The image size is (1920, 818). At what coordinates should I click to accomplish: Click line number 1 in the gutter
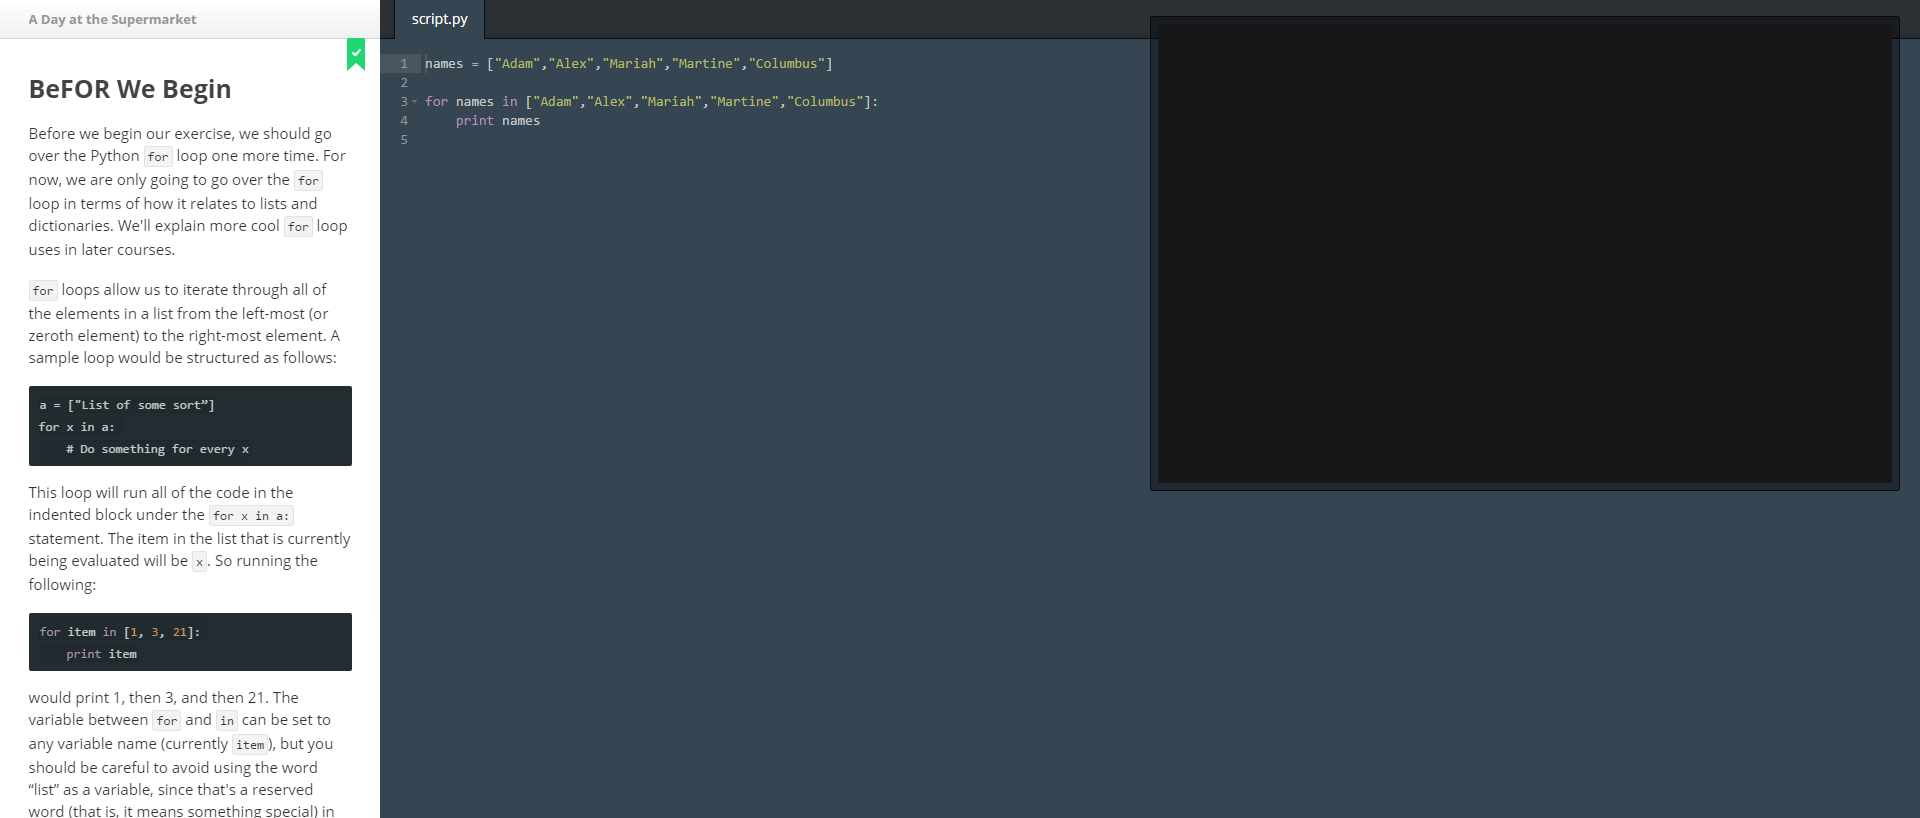click(404, 64)
